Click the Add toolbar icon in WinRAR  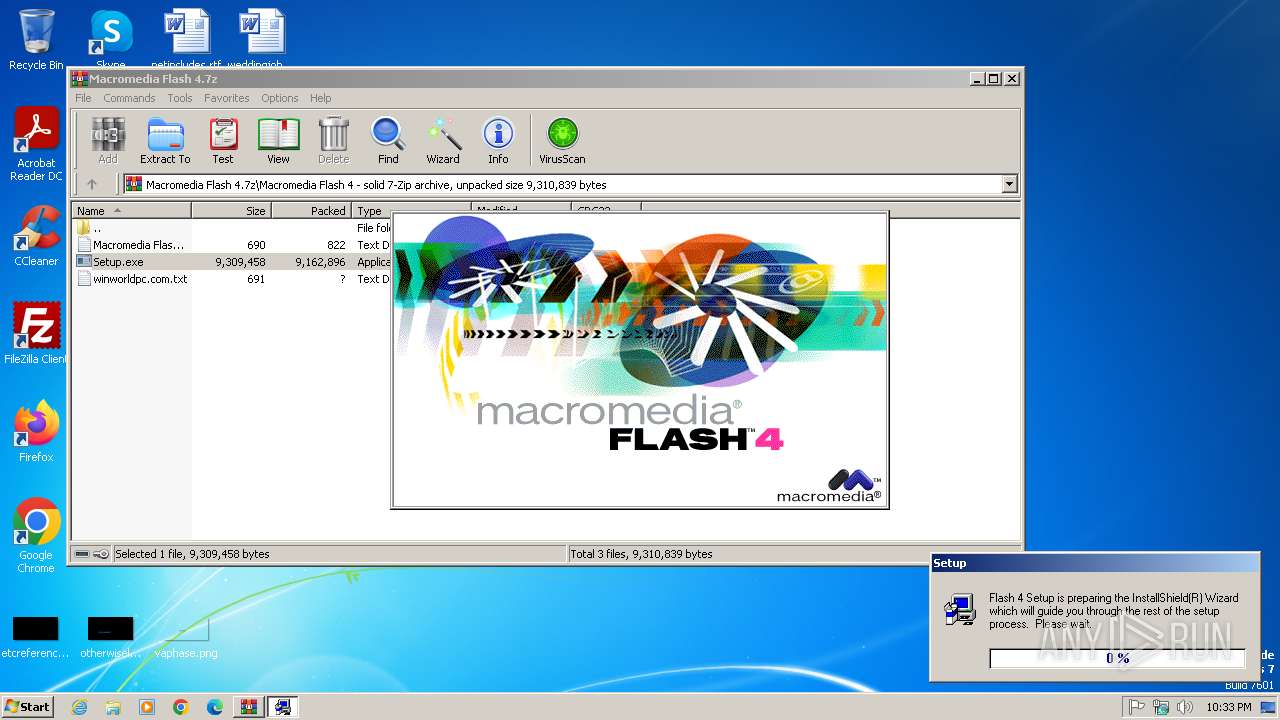pos(107,140)
